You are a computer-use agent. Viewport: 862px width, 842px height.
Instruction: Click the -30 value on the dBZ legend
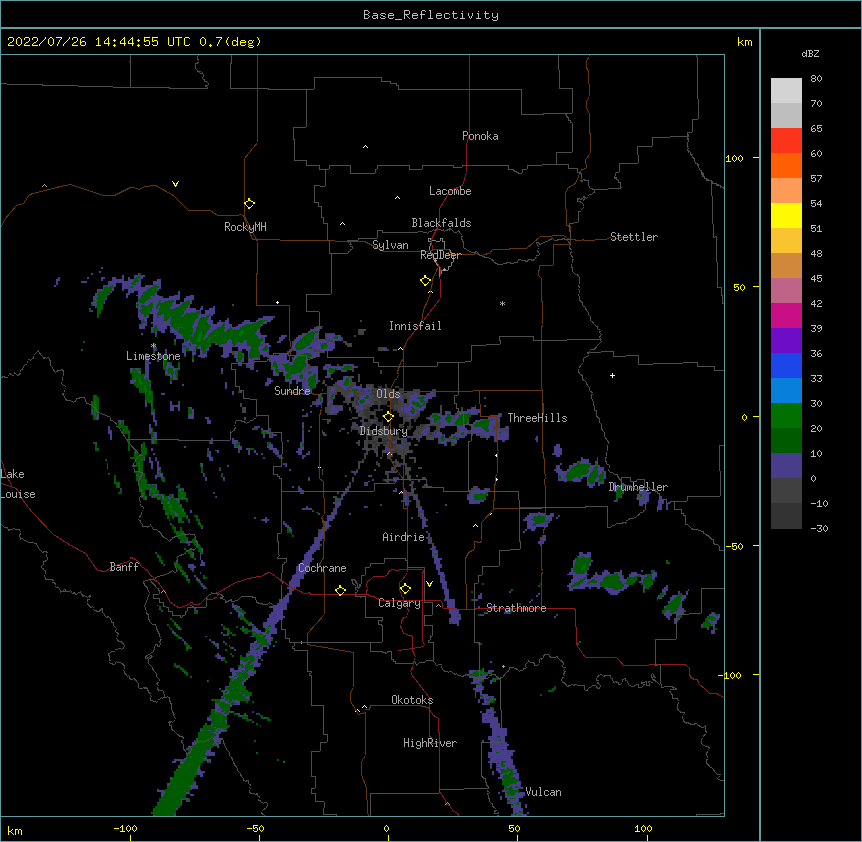(819, 528)
